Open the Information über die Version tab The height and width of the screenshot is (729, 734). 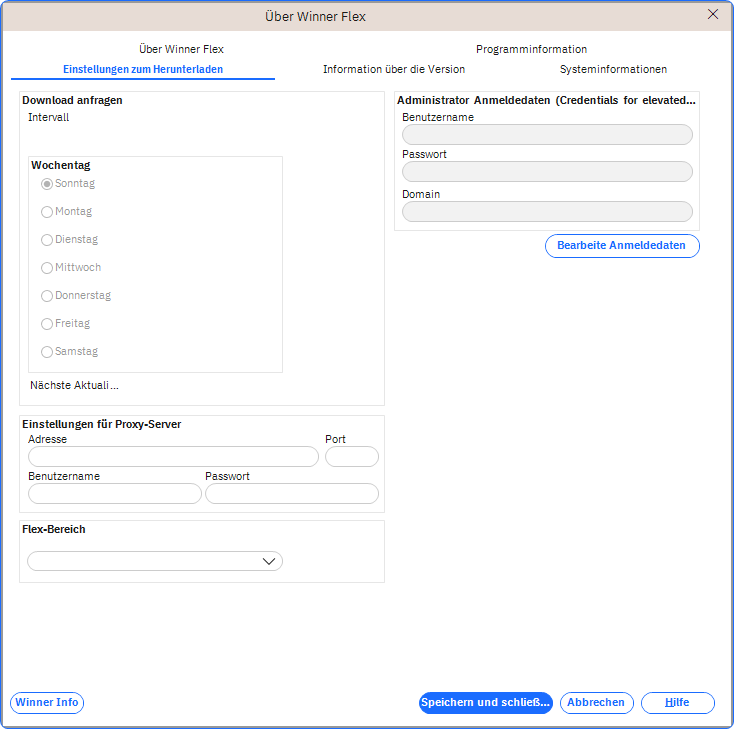click(x=394, y=69)
